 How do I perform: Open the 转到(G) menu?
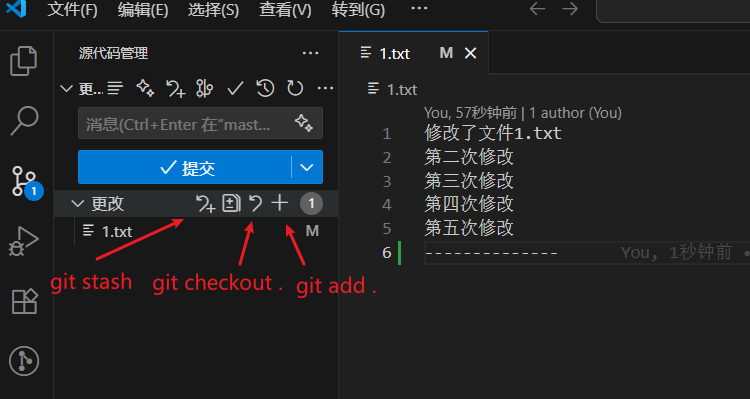tap(358, 10)
